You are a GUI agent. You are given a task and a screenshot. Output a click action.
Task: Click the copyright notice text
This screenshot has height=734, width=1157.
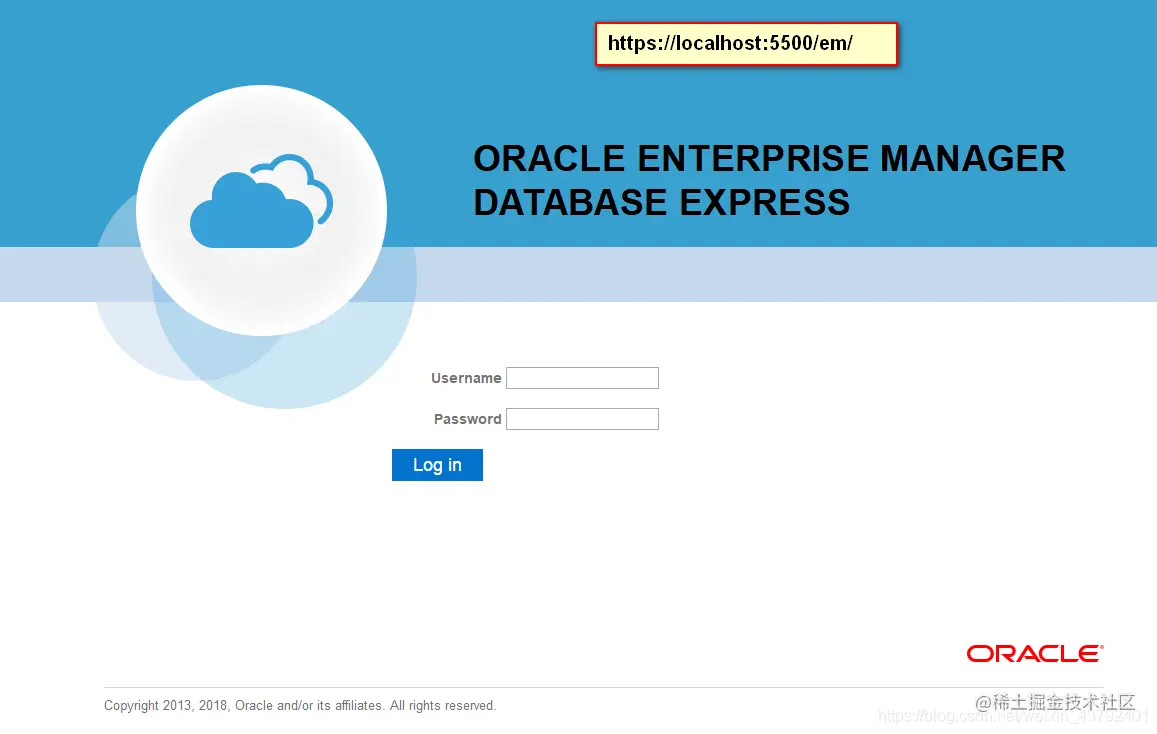point(300,705)
